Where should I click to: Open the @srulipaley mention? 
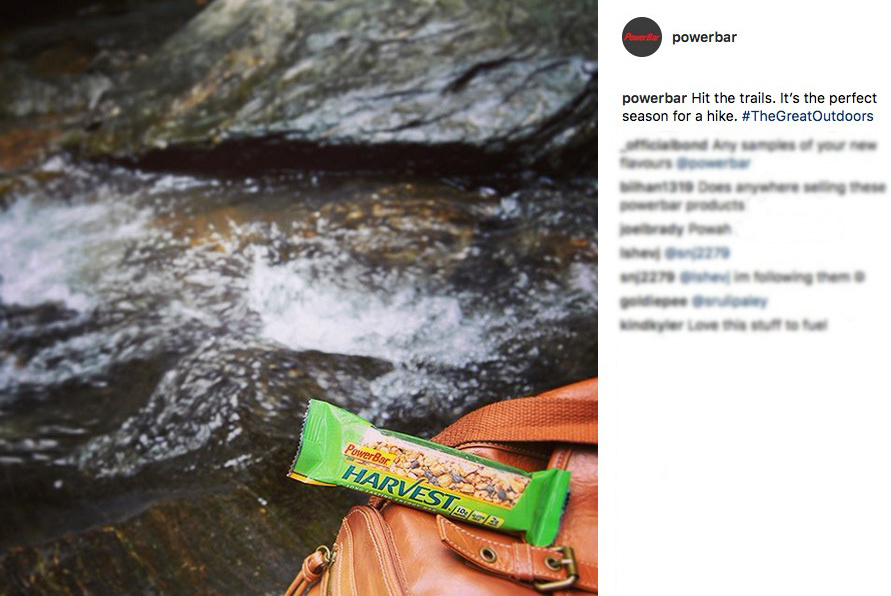[x=730, y=301]
